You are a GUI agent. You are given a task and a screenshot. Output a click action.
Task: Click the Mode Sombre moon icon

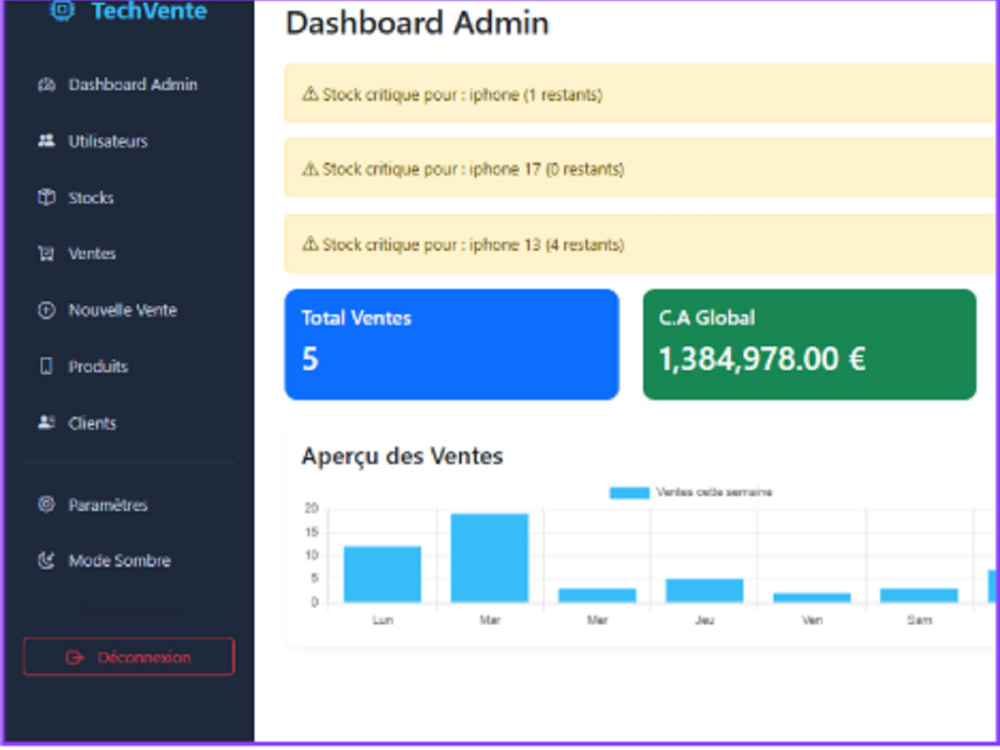47,561
